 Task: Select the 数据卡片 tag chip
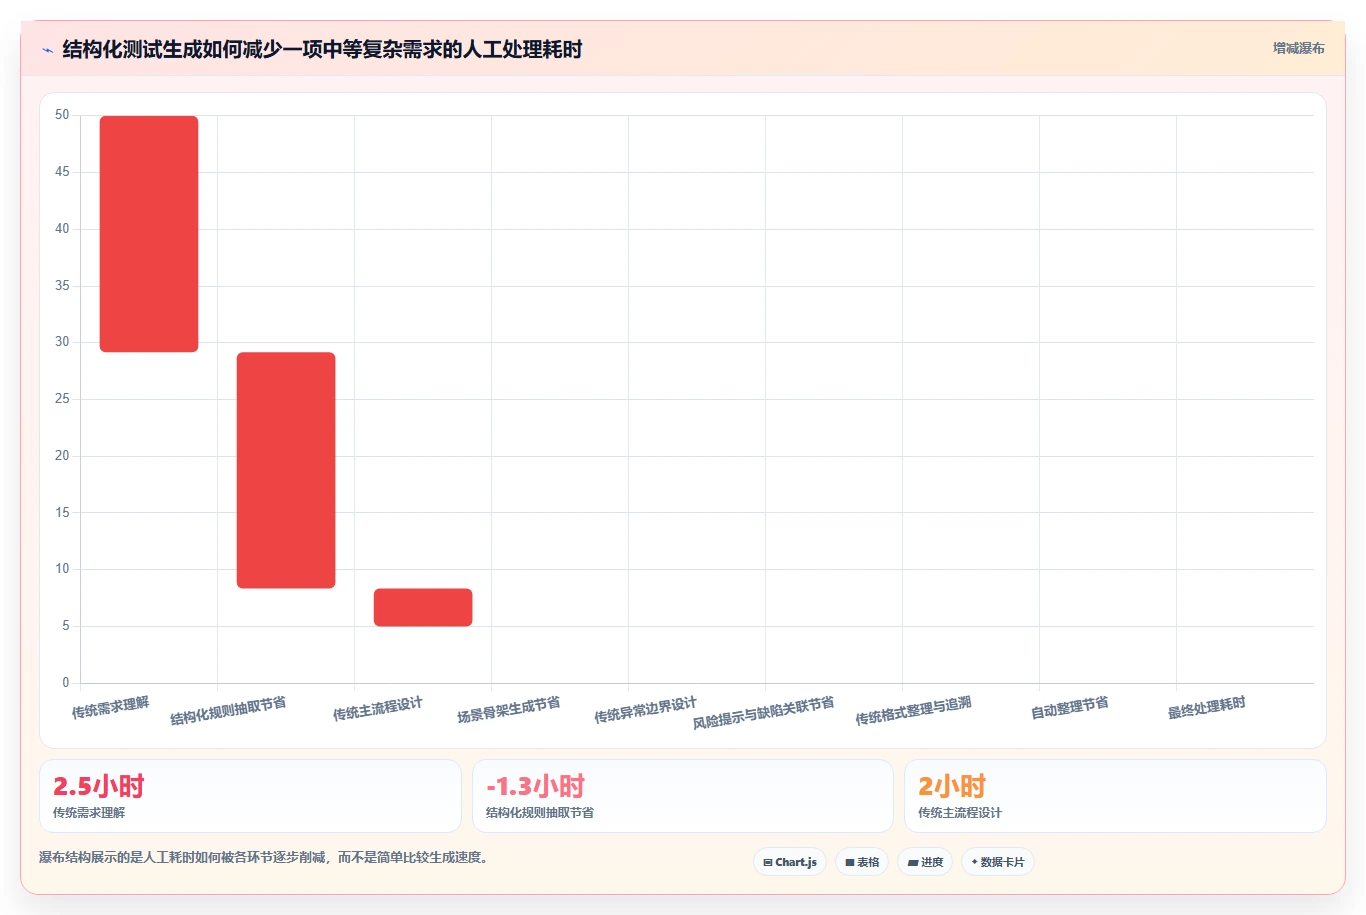pos(998,862)
